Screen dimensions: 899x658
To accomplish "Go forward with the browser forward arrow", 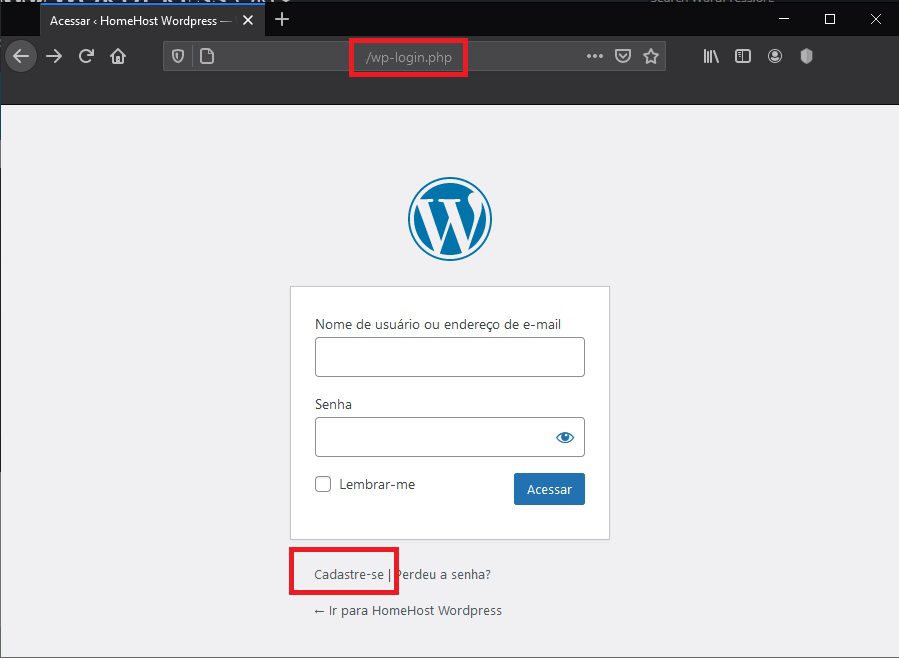I will 54,56.
